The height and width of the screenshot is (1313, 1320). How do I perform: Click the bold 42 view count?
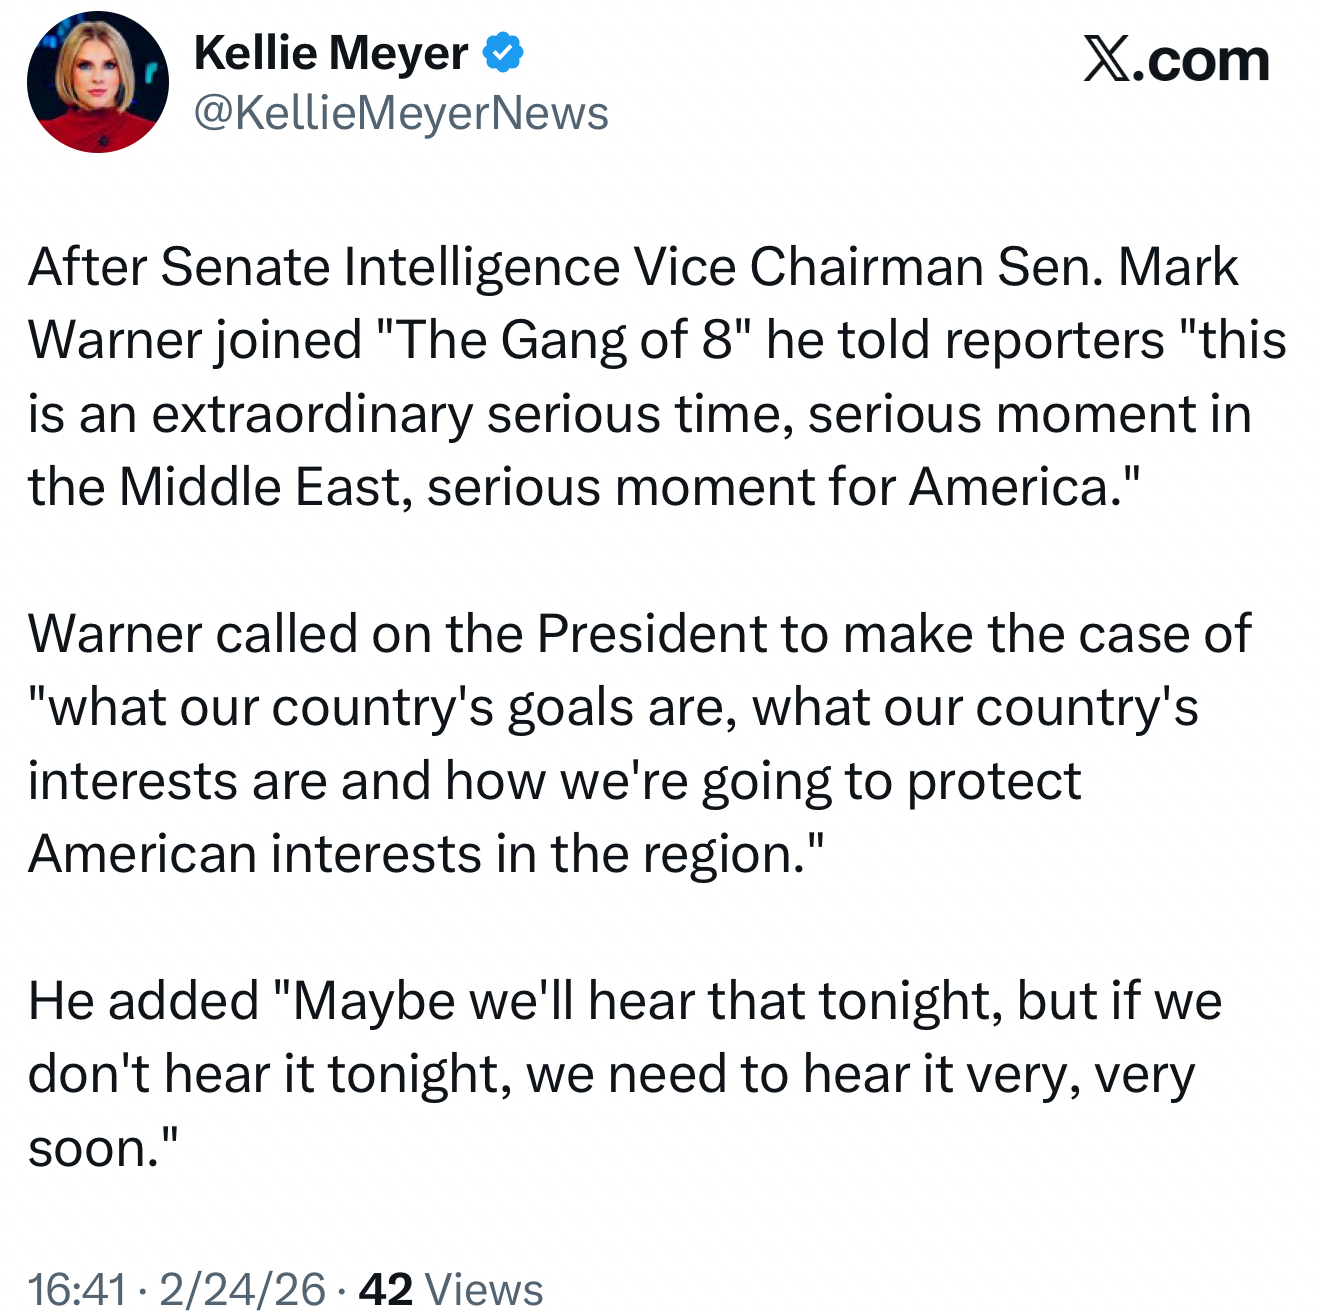coord(386,1288)
